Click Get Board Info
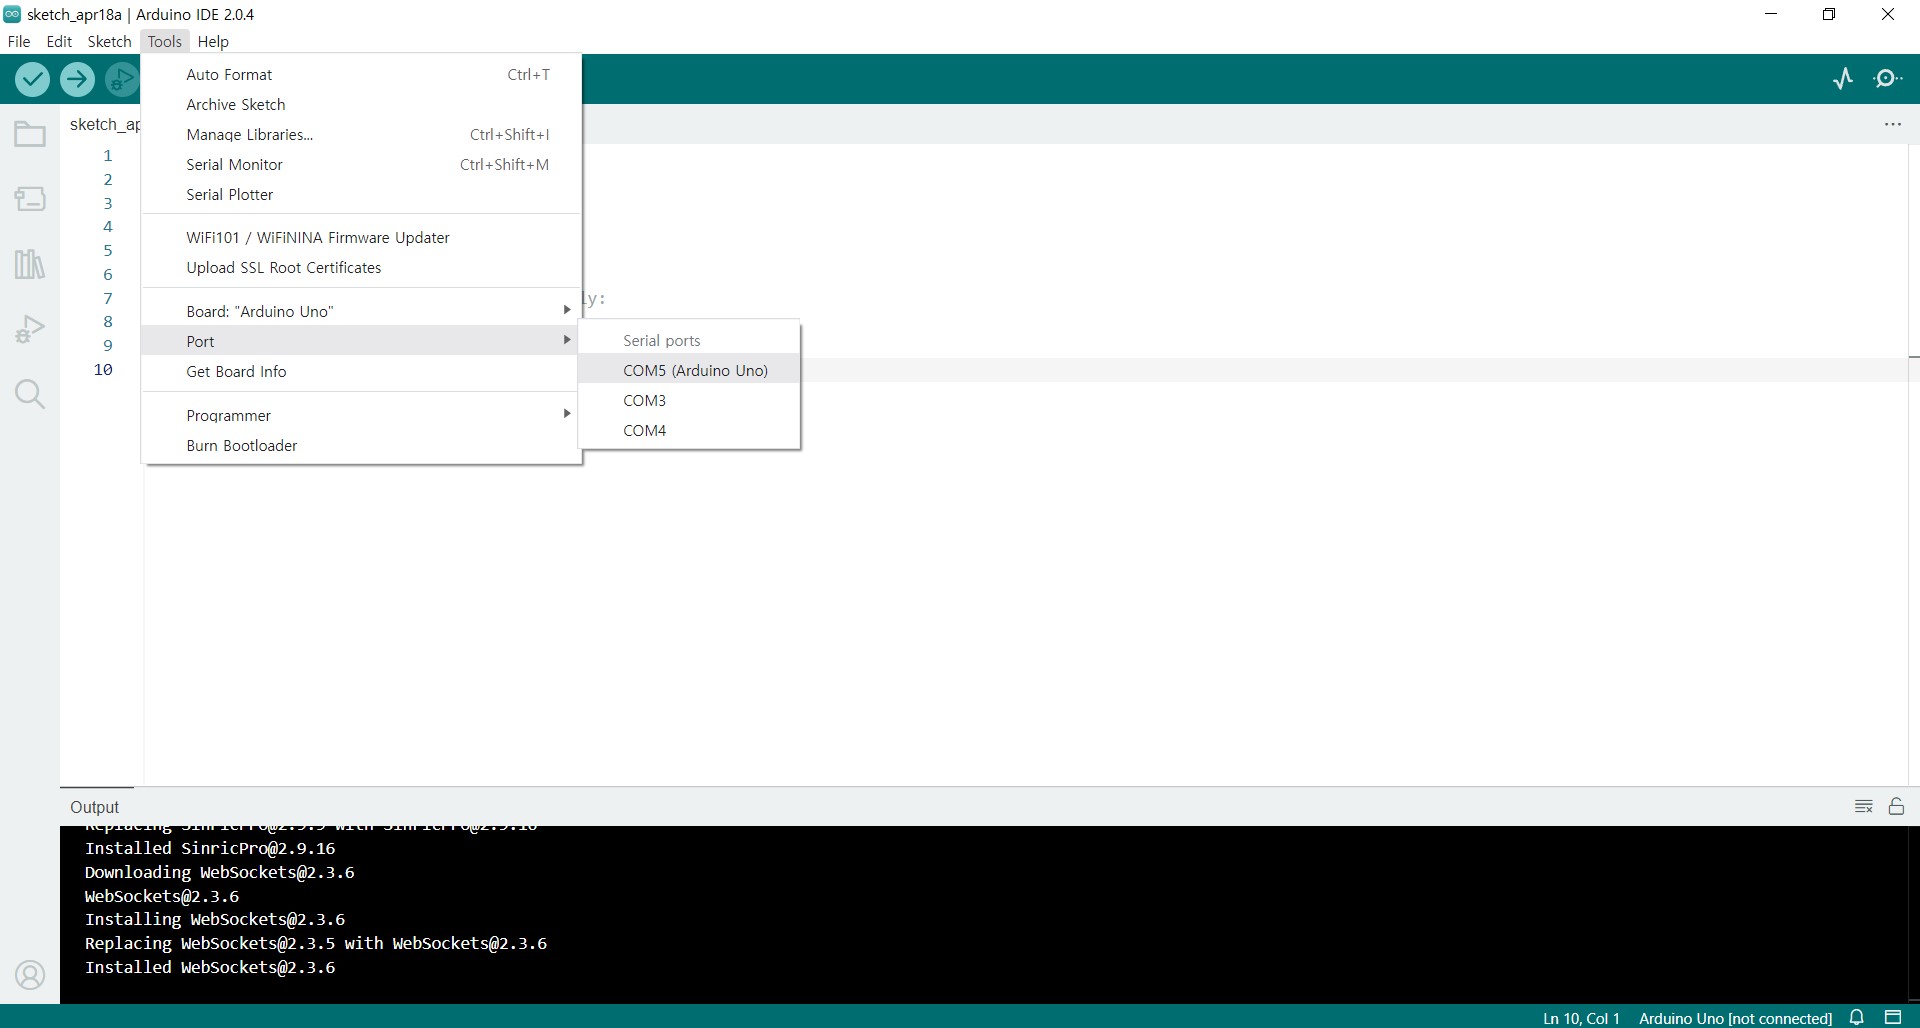 pyautogui.click(x=361, y=371)
